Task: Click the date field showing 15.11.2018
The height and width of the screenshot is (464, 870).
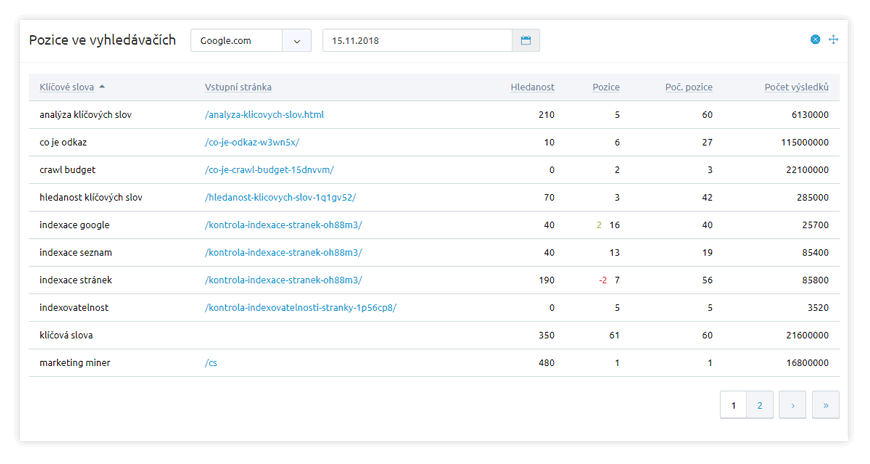Action: (x=417, y=41)
